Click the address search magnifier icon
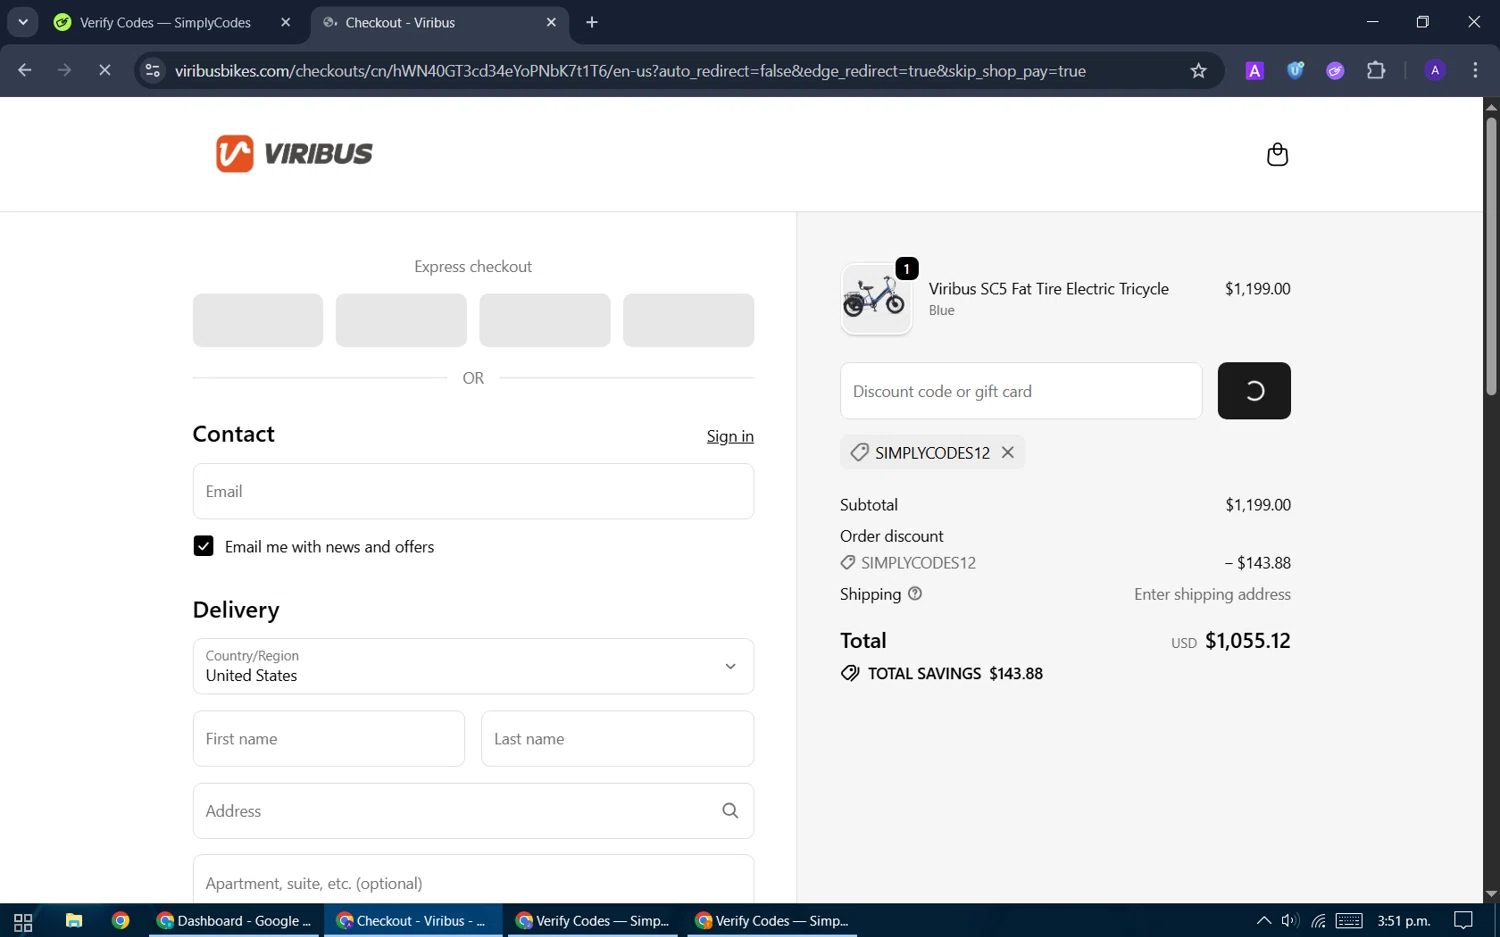Viewport: 1500px width, 937px height. (x=730, y=811)
